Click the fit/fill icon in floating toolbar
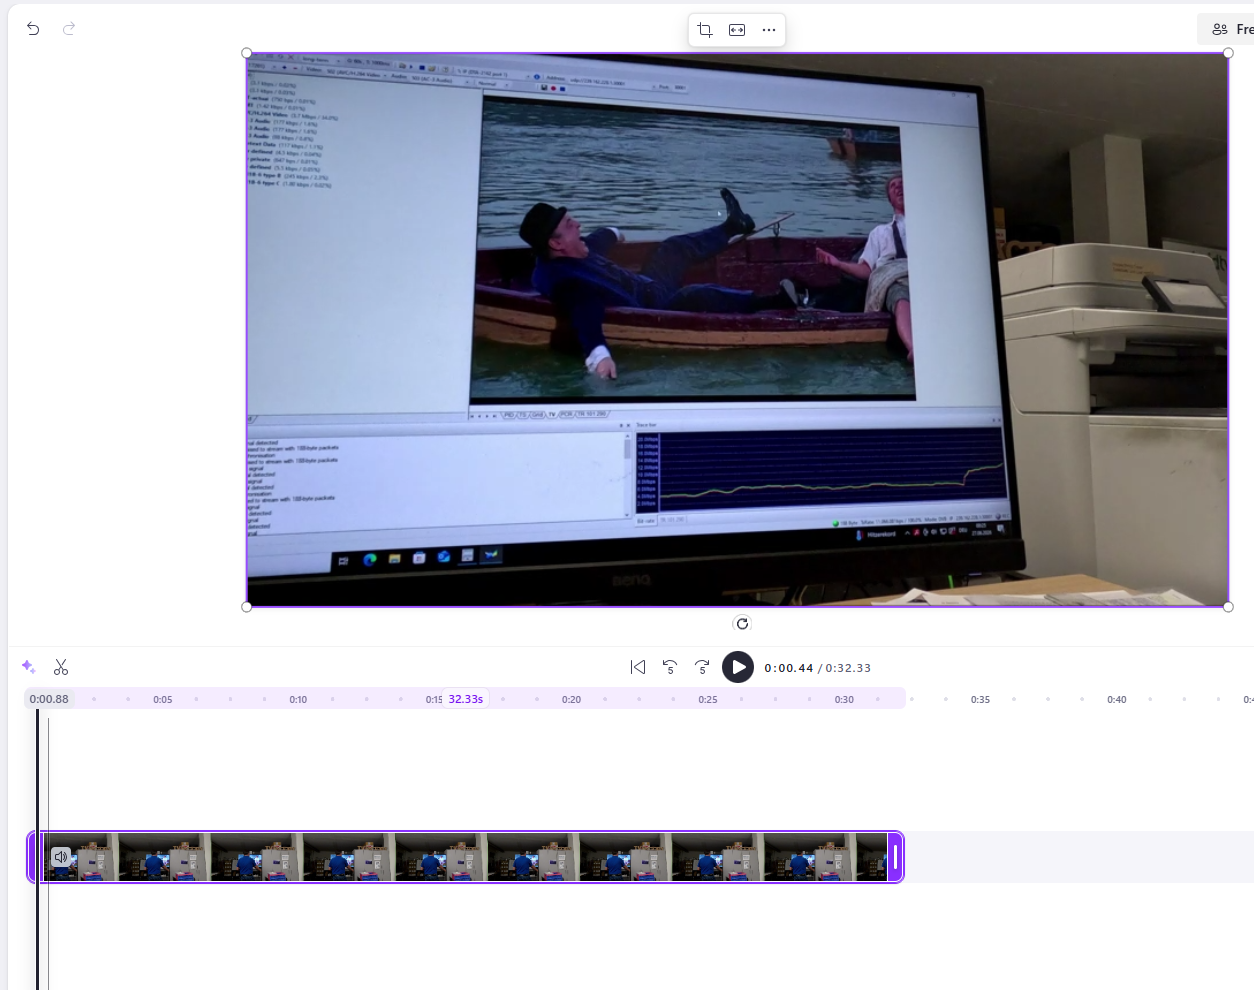The image size is (1254, 990). tap(737, 30)
